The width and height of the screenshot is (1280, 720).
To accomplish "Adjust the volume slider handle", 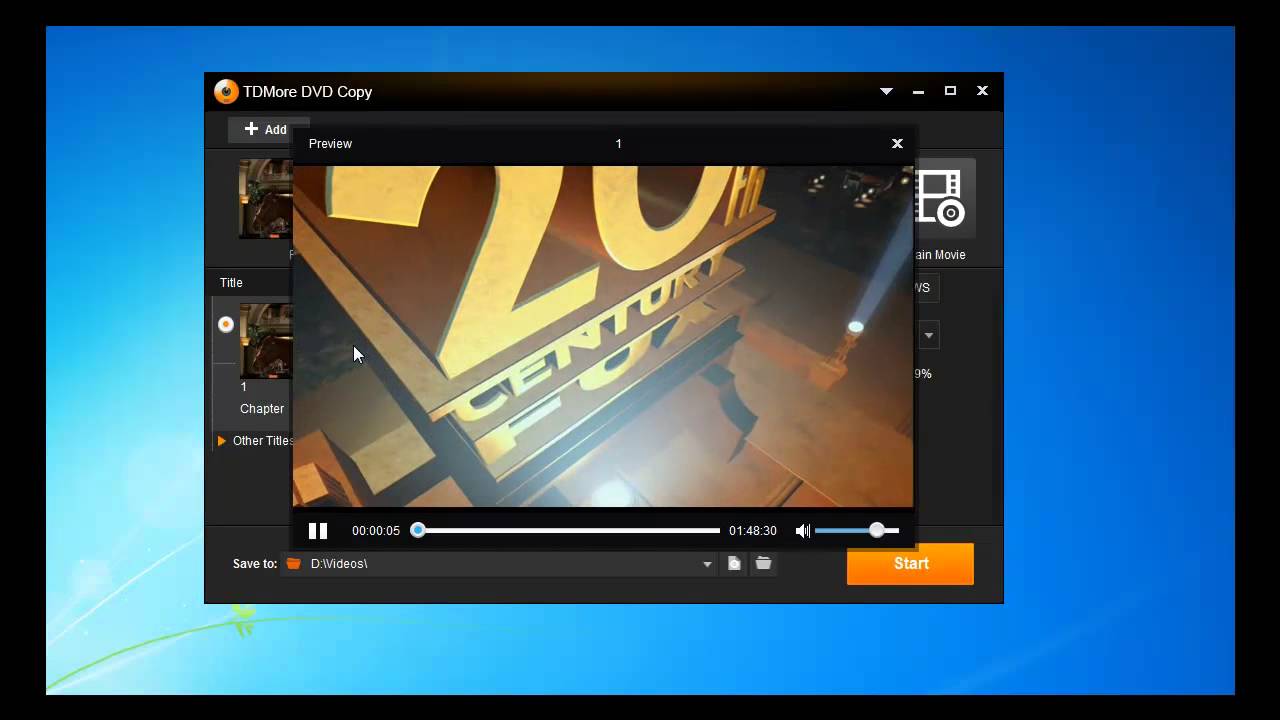I will tap(877, 531).
